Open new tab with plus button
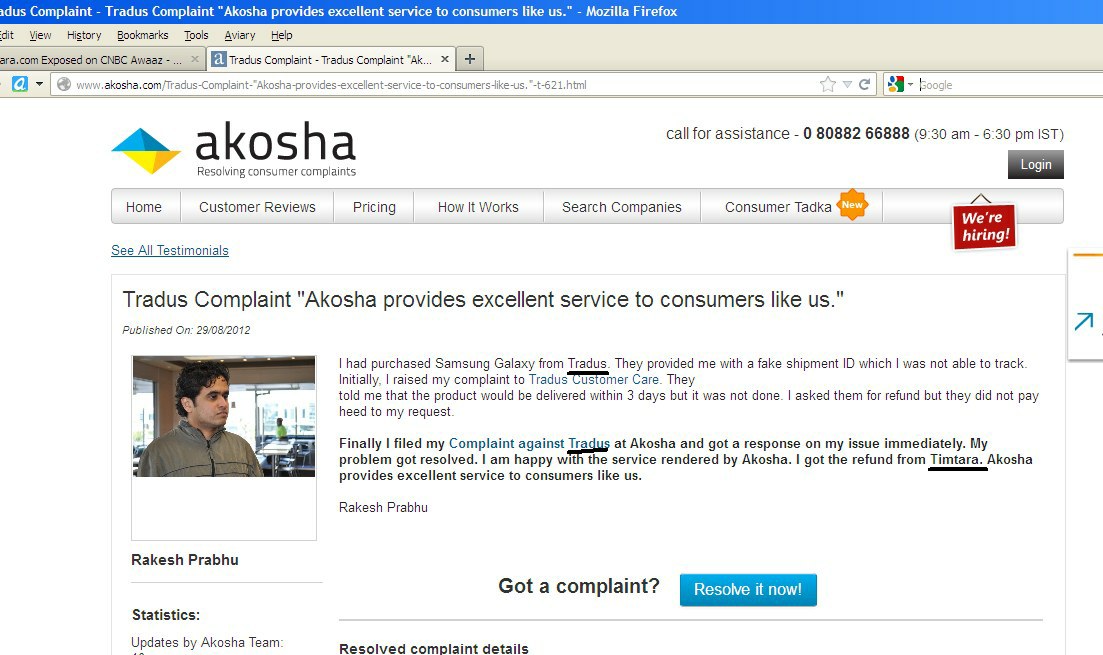The image size is (1103, 655). click(x=470, y=59)
